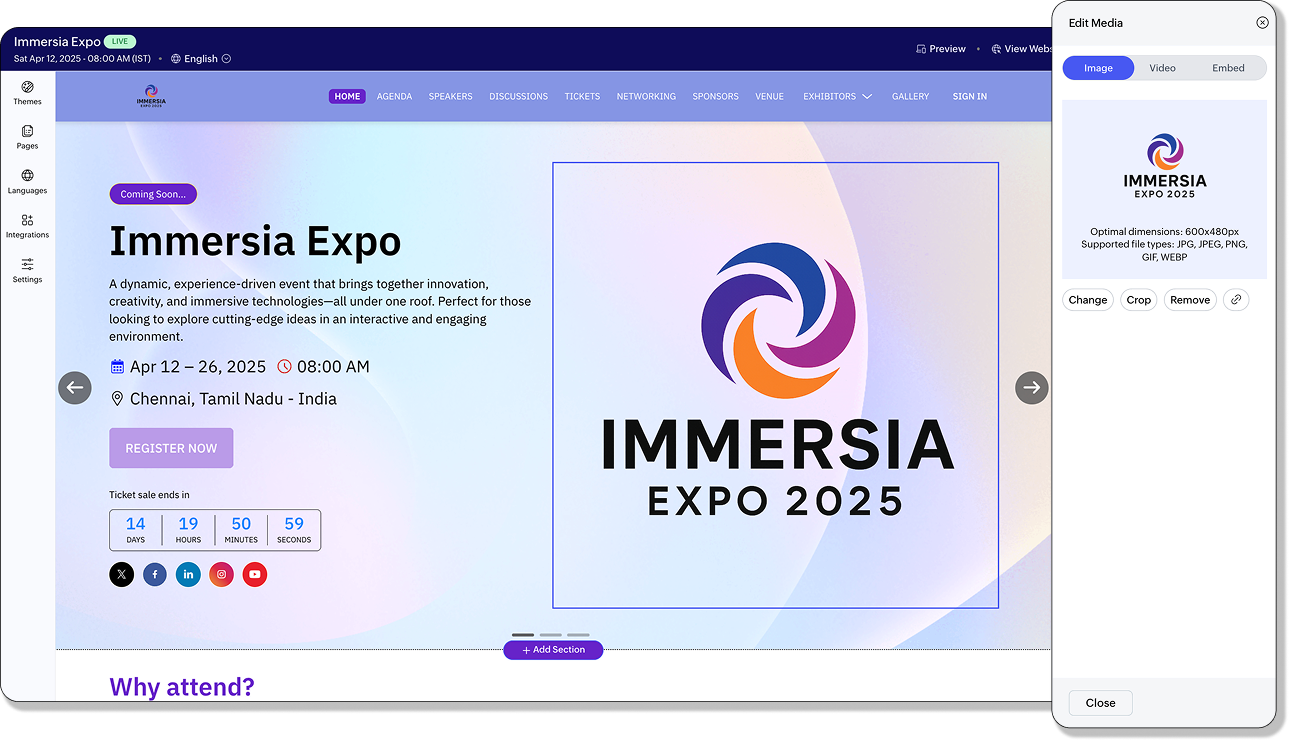Open the TICKETS nav item

582,97
